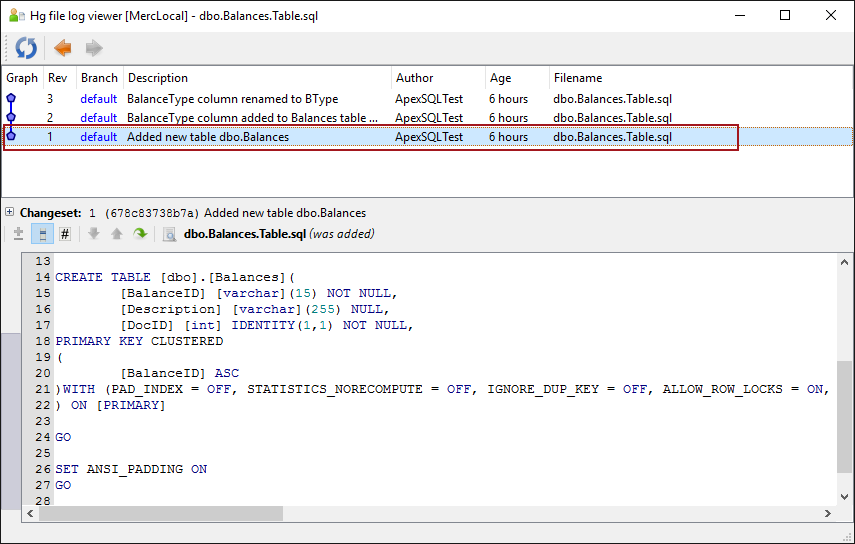Click the Hg file log window icon
The height and width of the screenshot is (544, 855).
tap(15, 15)
